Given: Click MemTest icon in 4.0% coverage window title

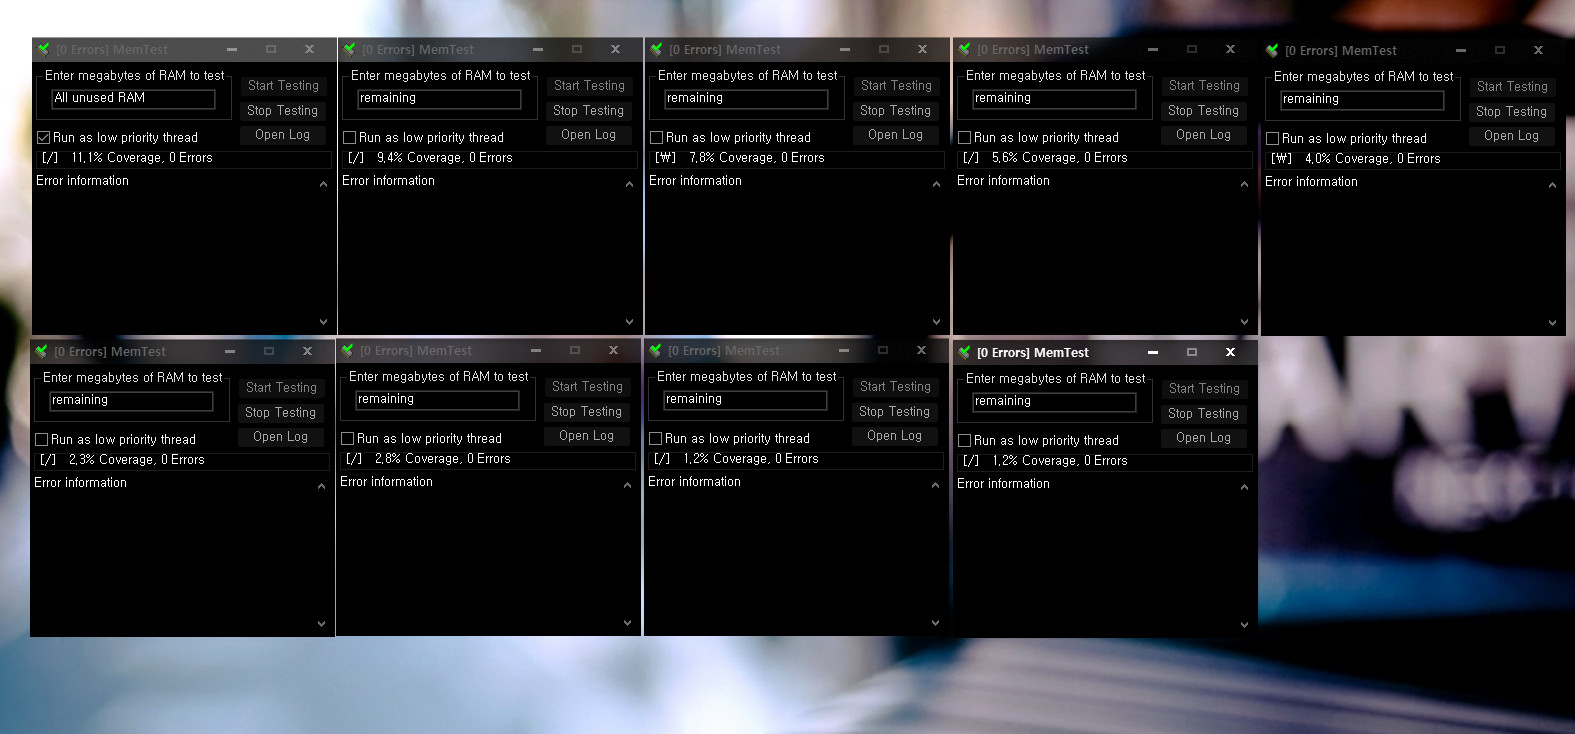Looking at the screenshot, I should (x=1272, y=50).
